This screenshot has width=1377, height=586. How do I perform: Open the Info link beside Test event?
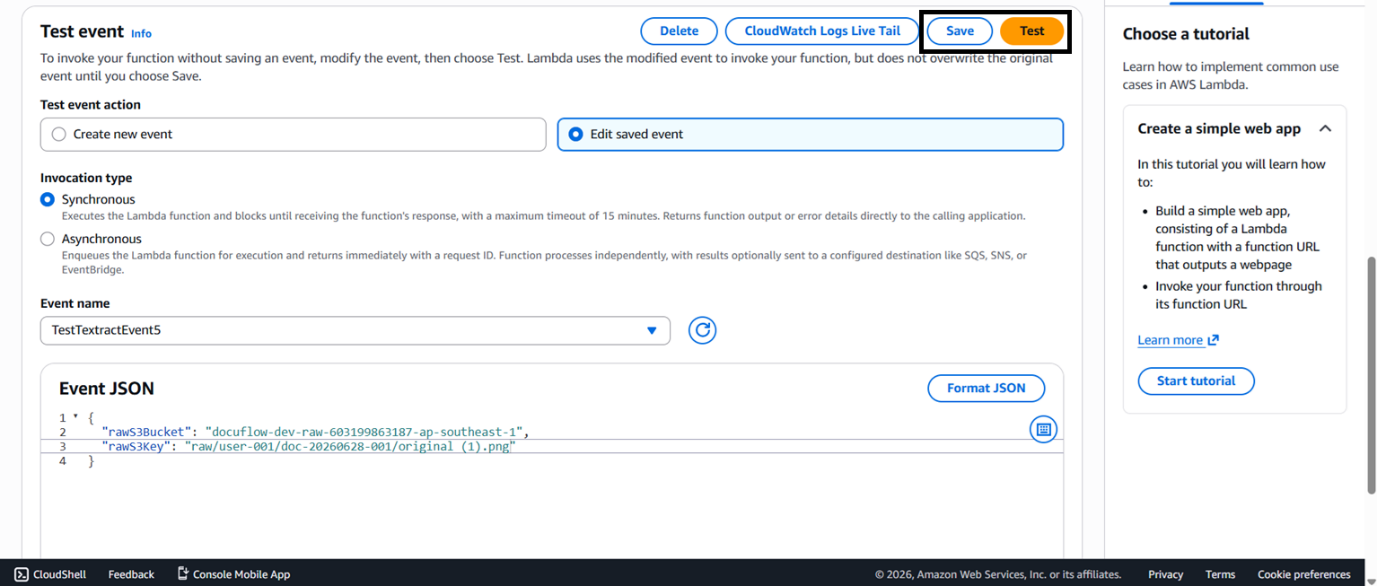point(141,33)
